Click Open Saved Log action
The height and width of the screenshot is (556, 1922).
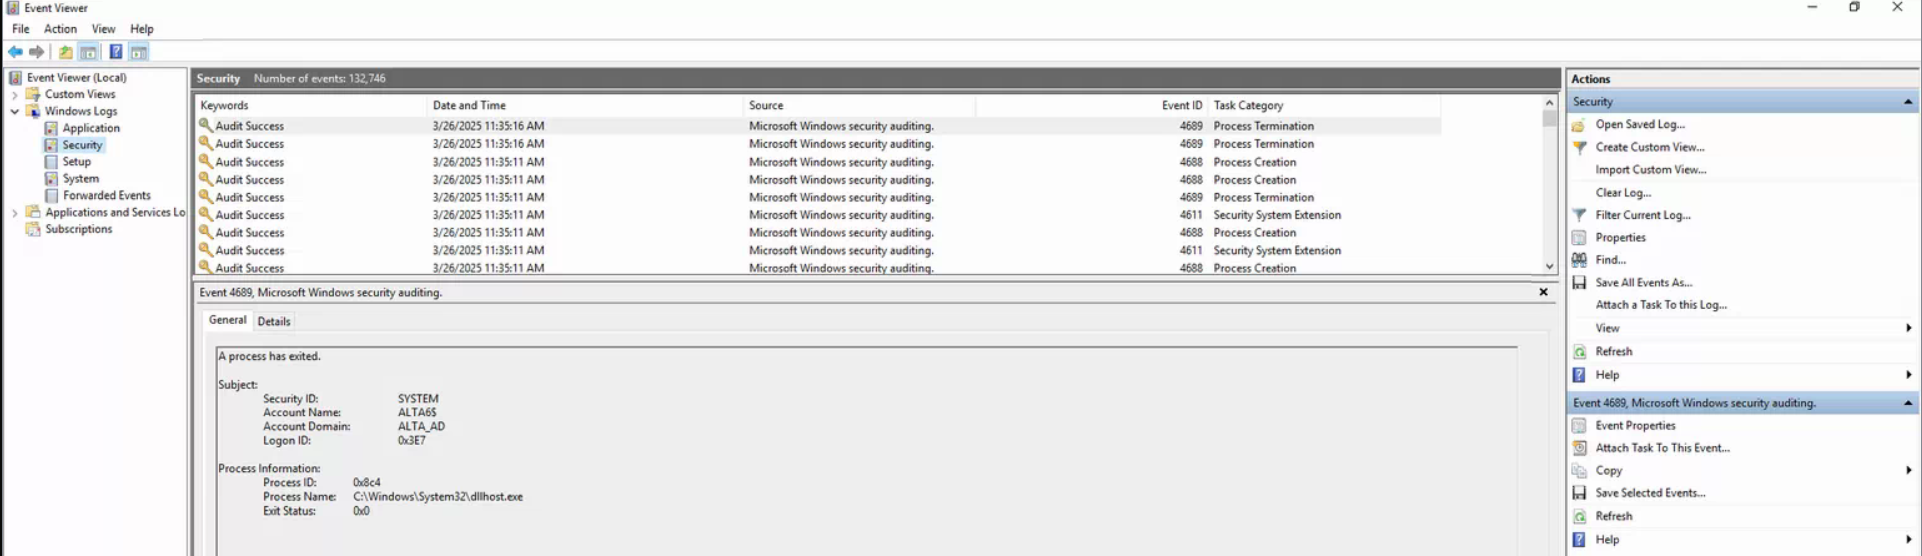(1639, 124)
